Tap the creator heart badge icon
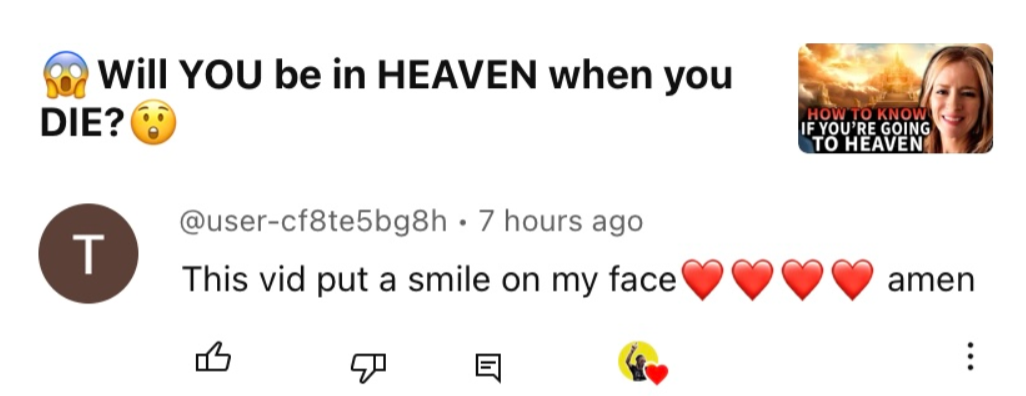Screen dimensions: 1026x396 (x=643, y=363)
